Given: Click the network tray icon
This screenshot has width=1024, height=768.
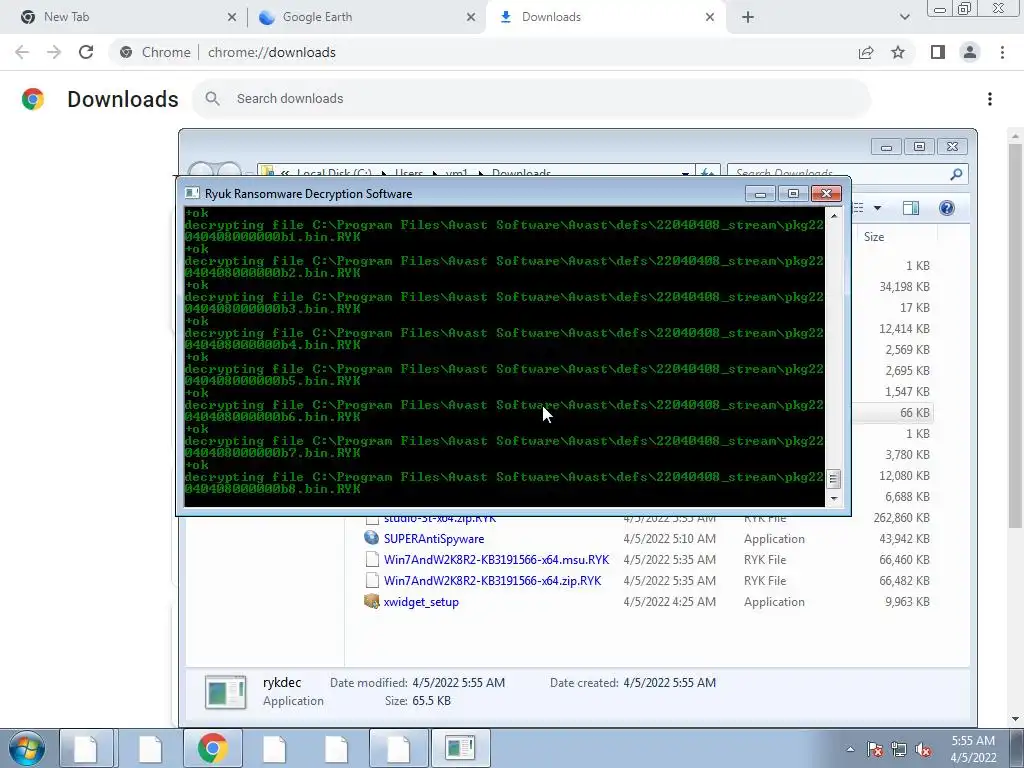Looking at the screenshot, I should click(899, 749).
